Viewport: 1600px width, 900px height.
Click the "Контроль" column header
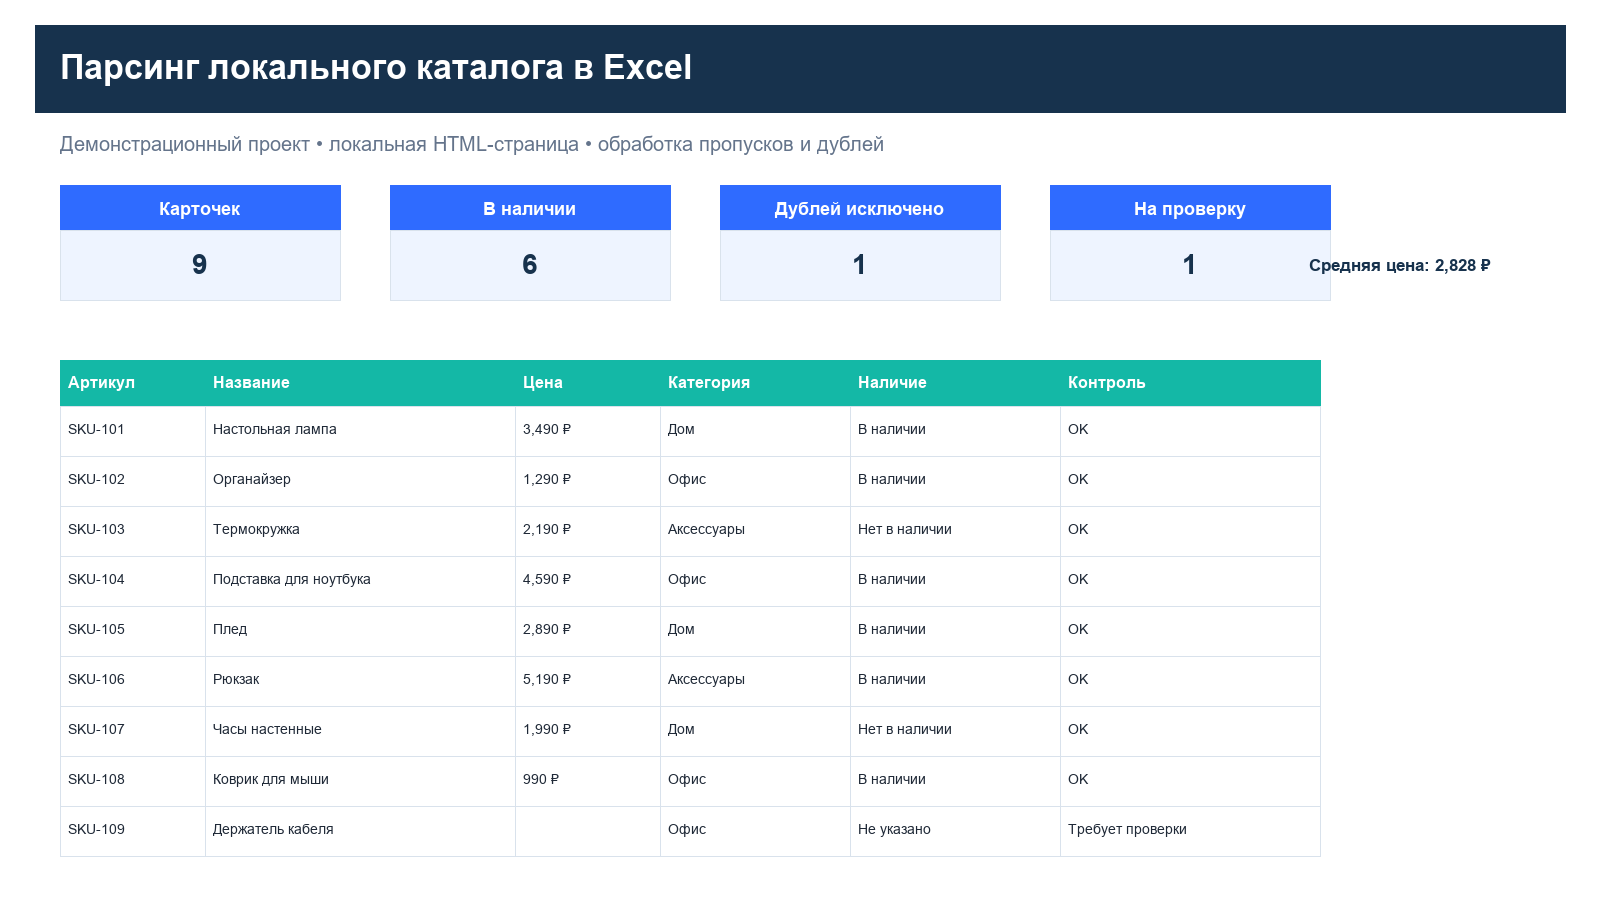click(1190, 383)
